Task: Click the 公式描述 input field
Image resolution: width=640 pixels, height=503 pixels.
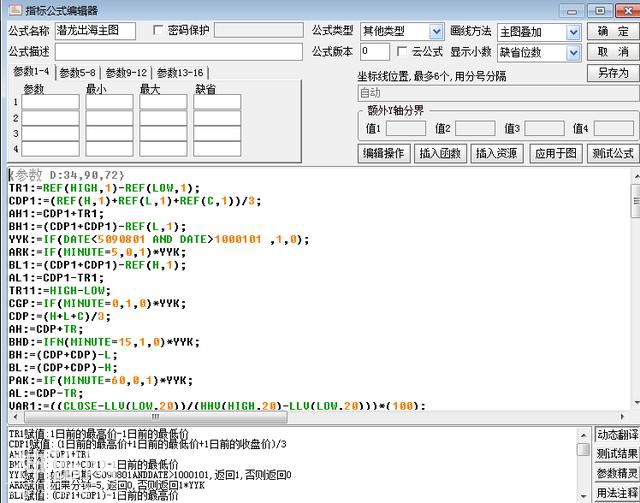Action: [179, 52]
